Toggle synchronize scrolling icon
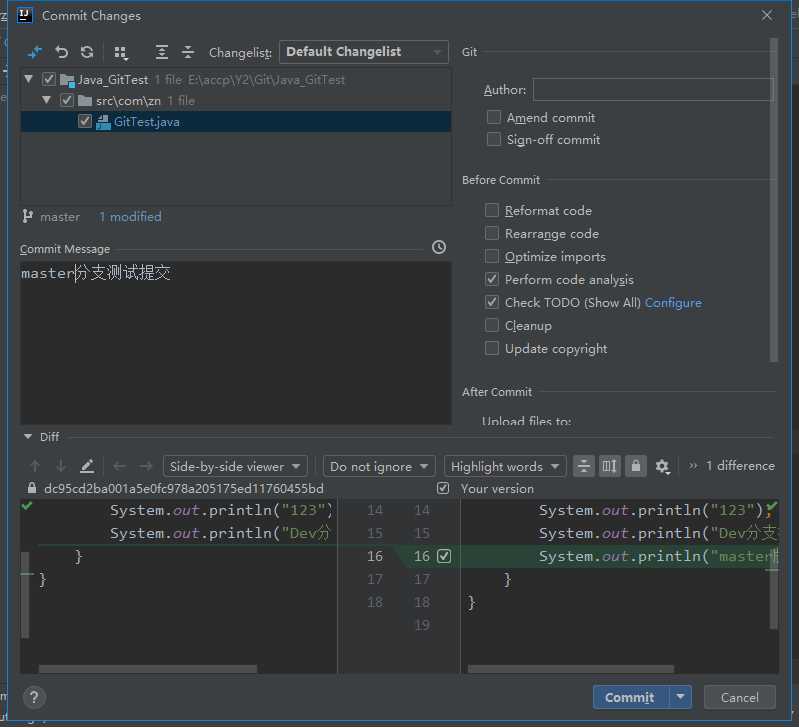This screenshot has height=728, width=799. coord(609,466)
